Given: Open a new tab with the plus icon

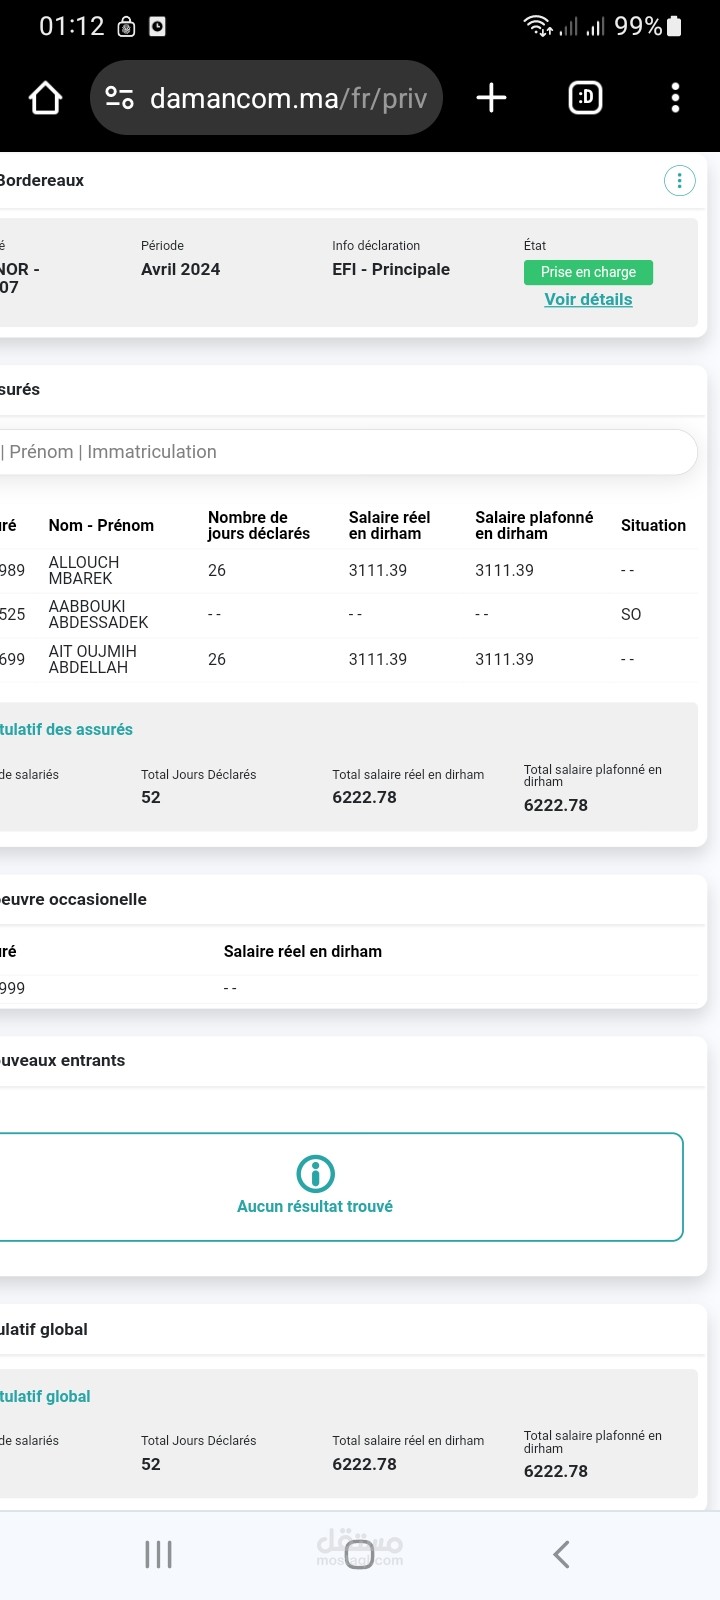Looking at the screenshot, I should (x=491, y=98).
